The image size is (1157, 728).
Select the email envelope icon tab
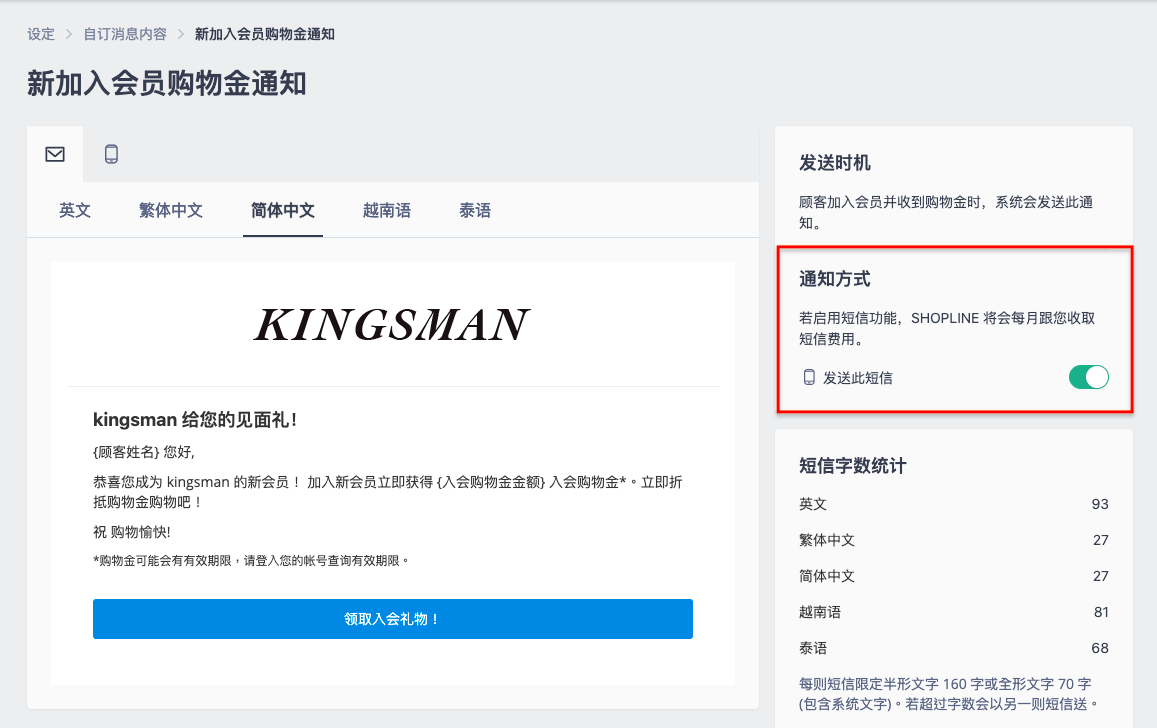[55, 154]
